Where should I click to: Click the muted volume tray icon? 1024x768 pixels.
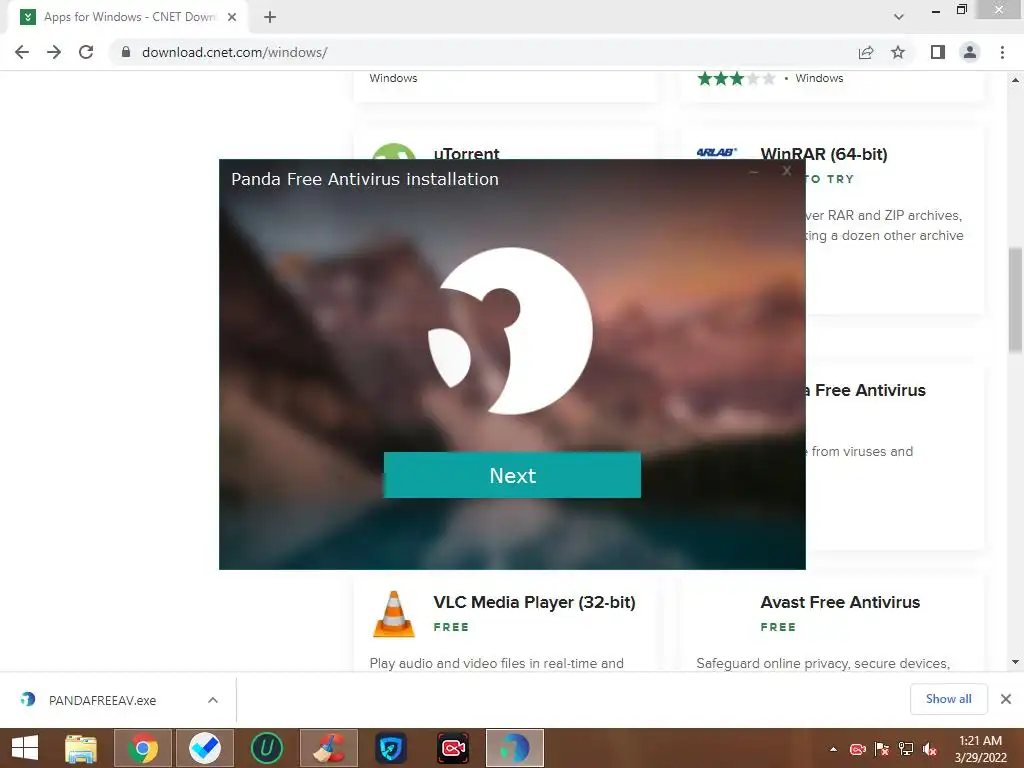tap(930, 749)
